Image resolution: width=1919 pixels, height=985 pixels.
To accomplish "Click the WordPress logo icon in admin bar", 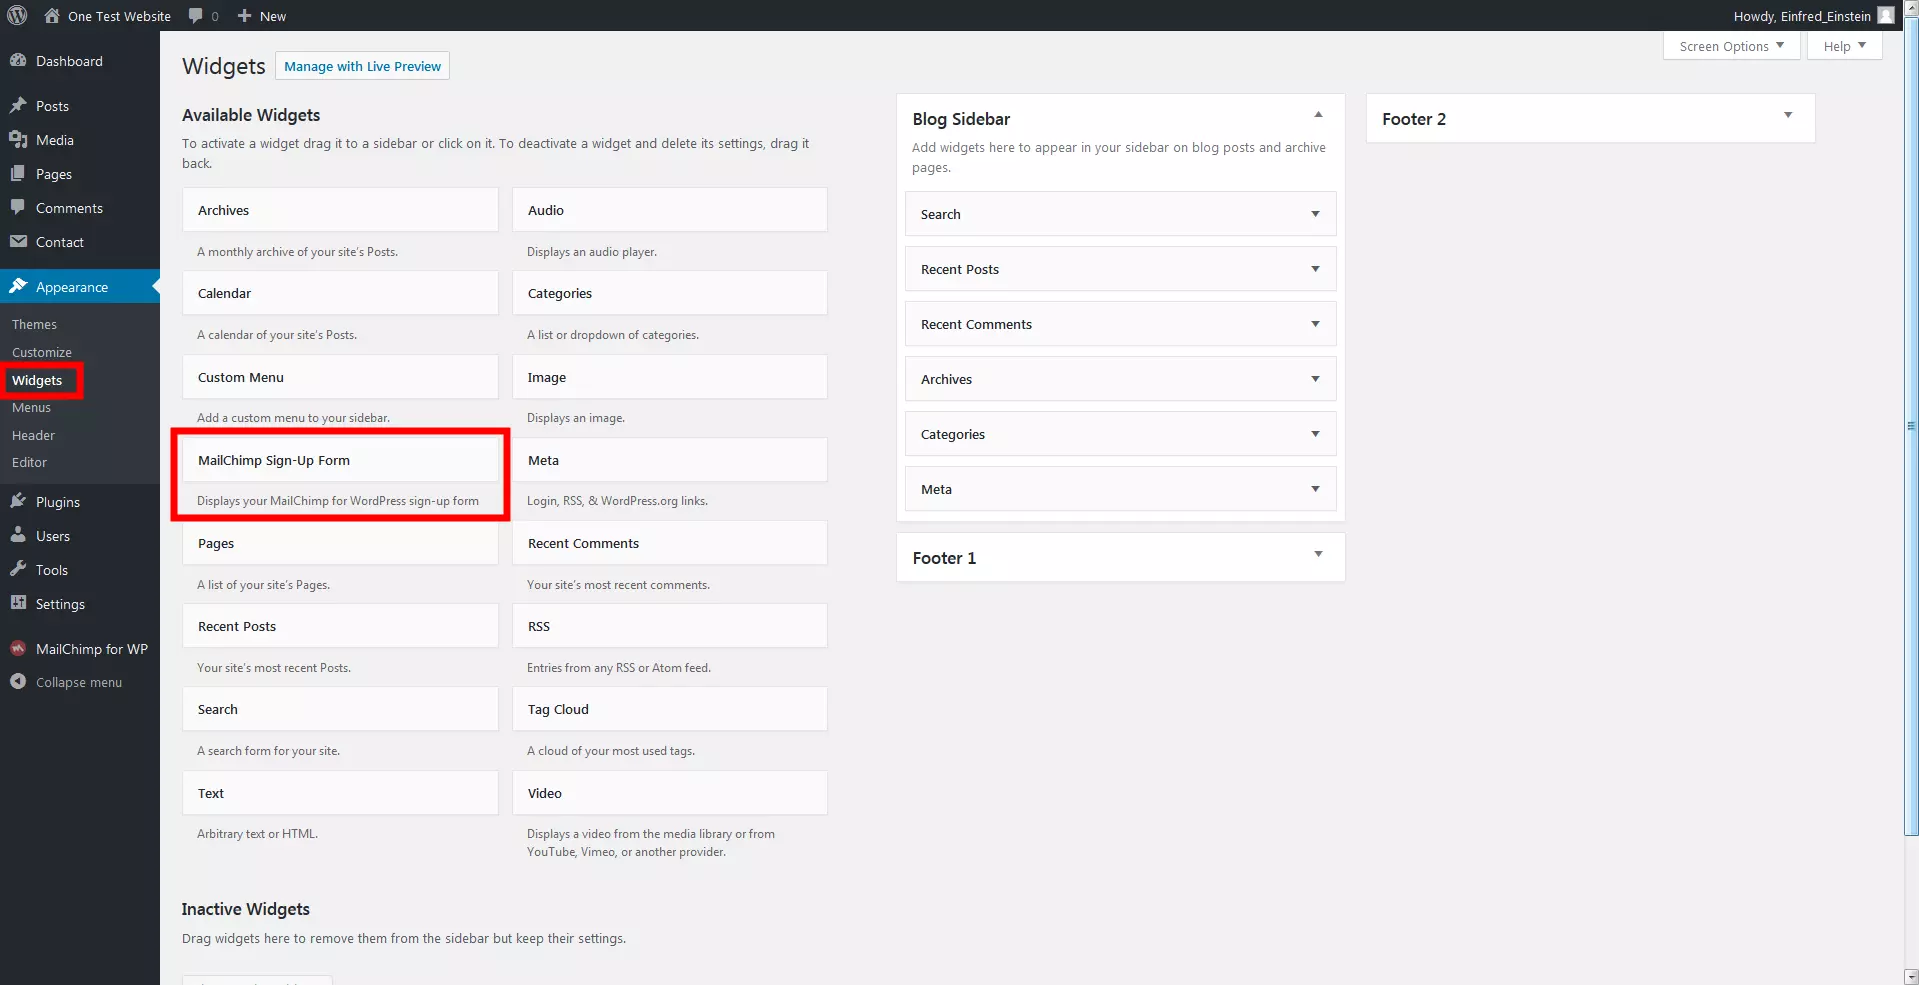I will 17,16.
